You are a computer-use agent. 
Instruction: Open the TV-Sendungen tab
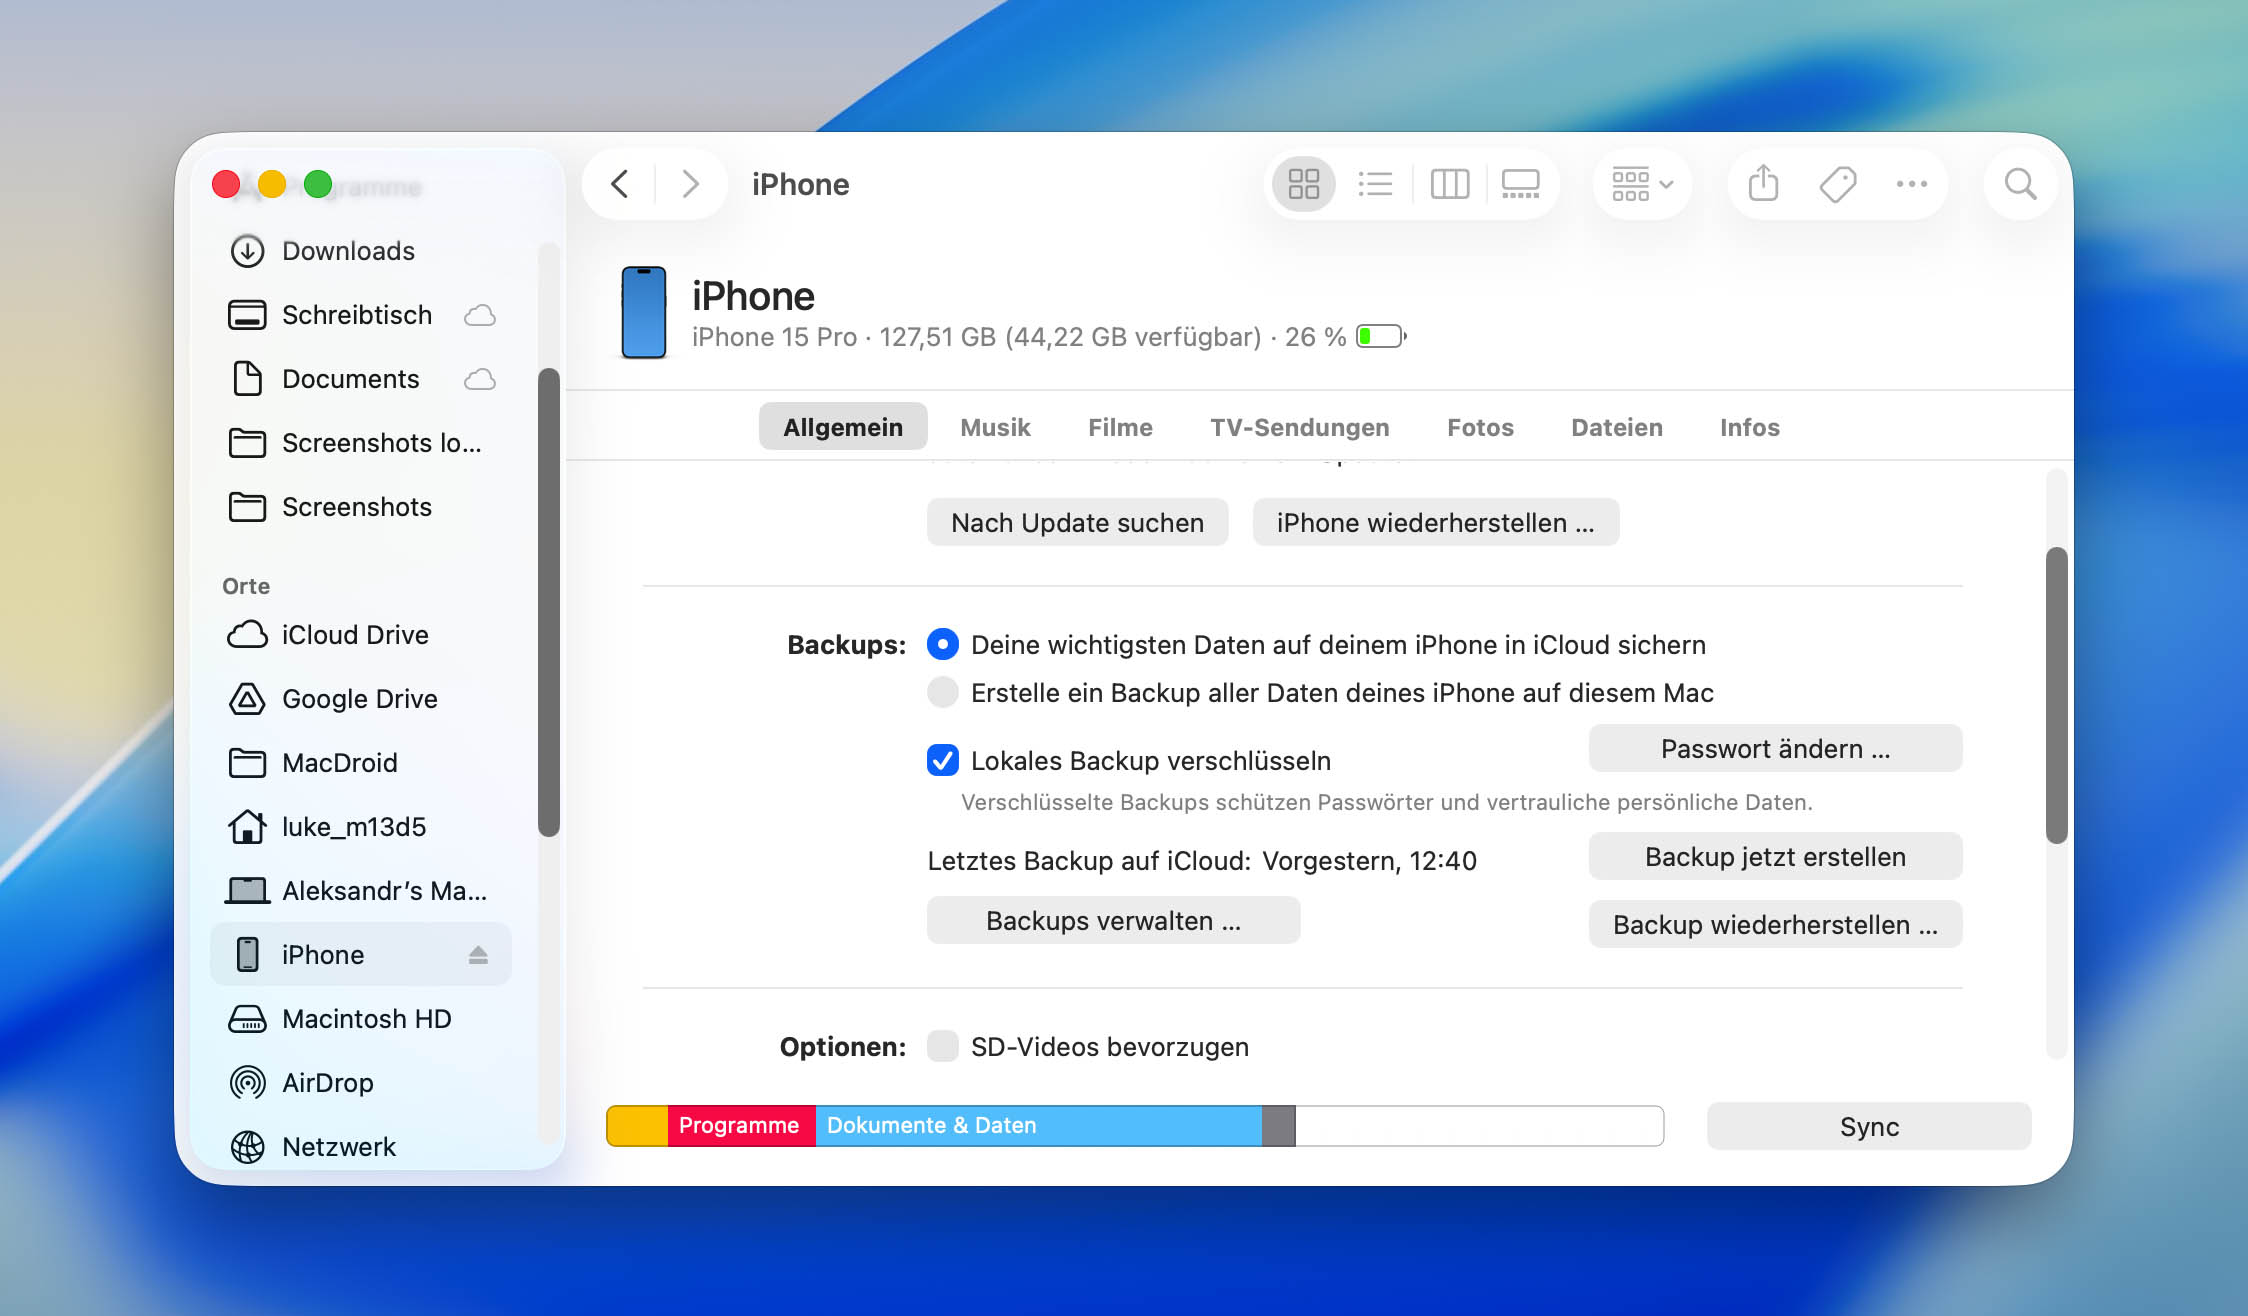point(1300,427)
